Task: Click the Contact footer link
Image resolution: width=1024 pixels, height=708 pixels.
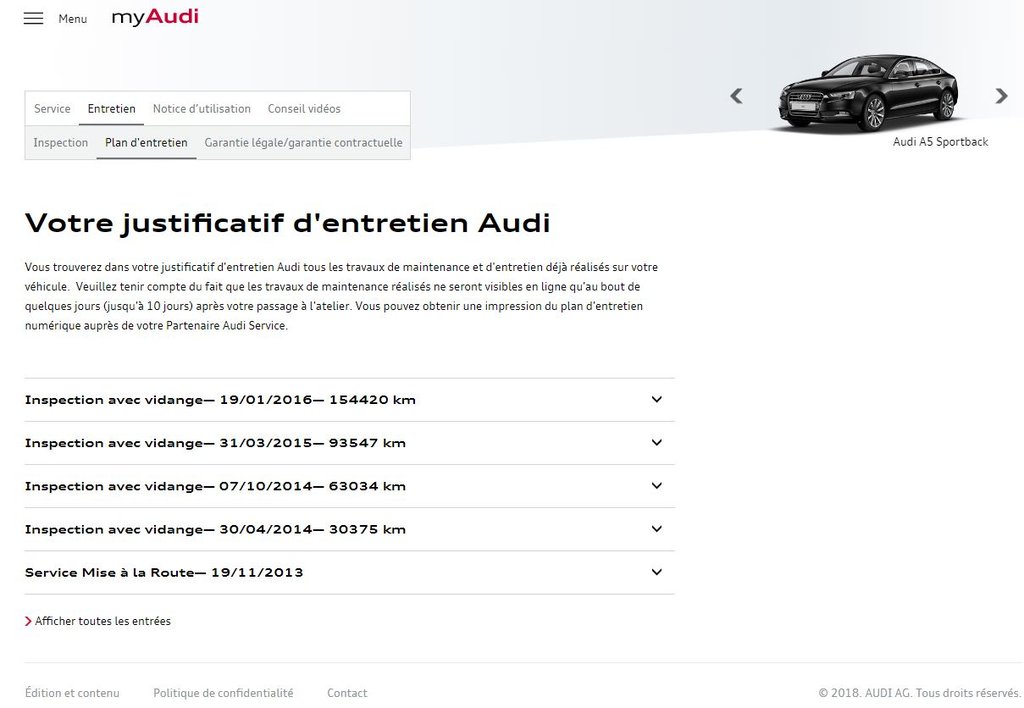Action: (x=347, y=693)
